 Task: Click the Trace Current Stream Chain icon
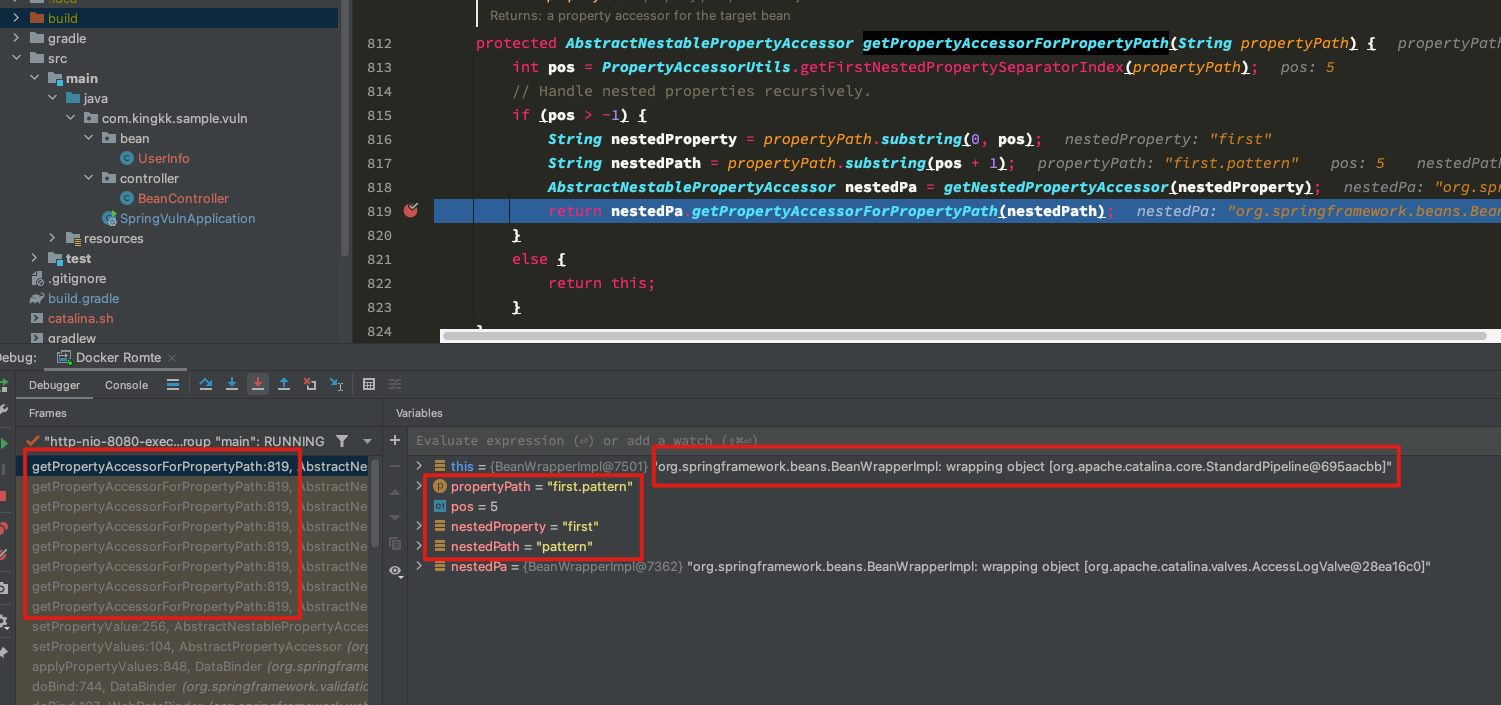[x=395, y=384]
